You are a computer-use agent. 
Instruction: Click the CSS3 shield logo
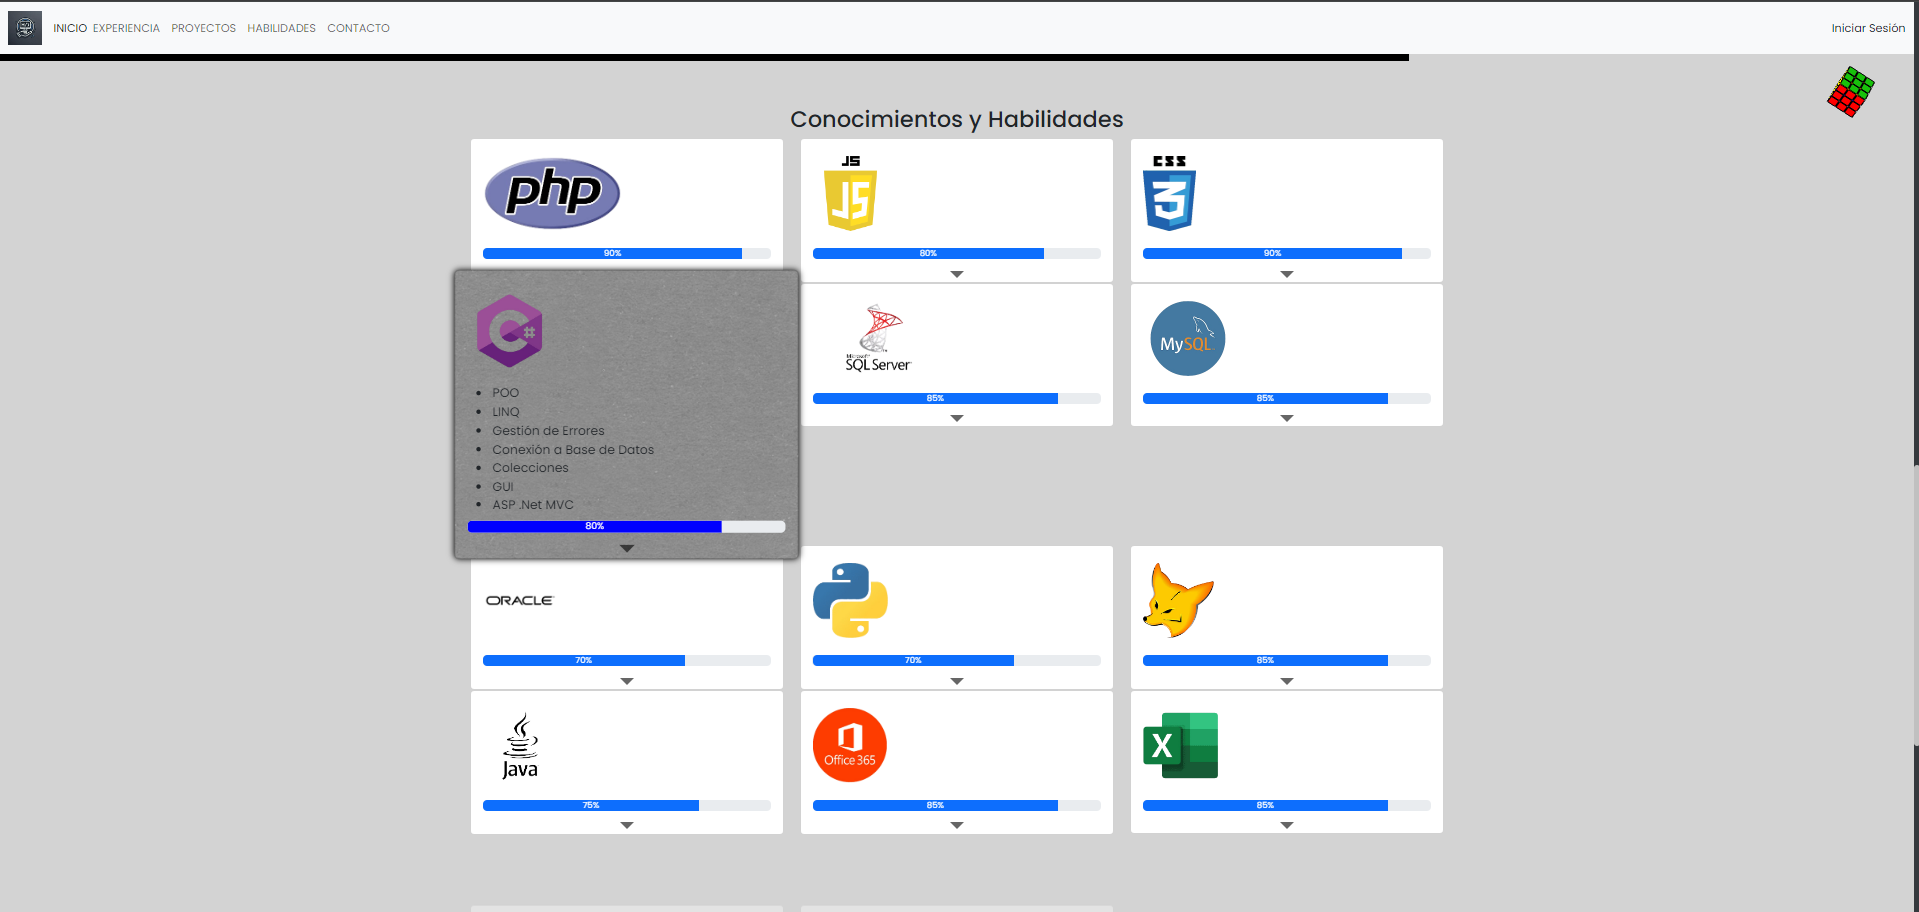(1169, 194)
